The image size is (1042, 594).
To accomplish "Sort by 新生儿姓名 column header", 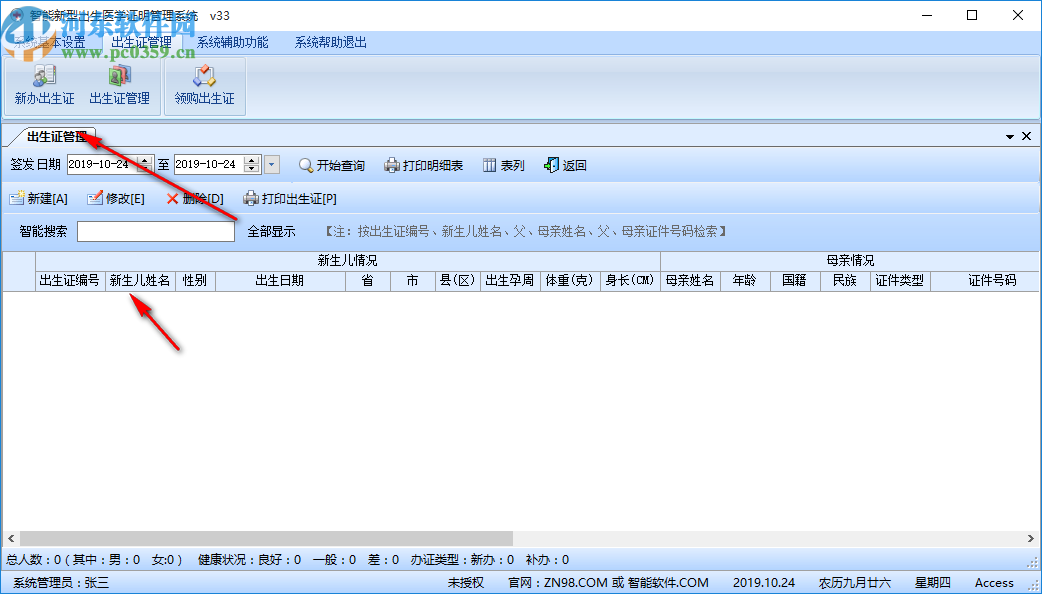I will pos(138,280).
